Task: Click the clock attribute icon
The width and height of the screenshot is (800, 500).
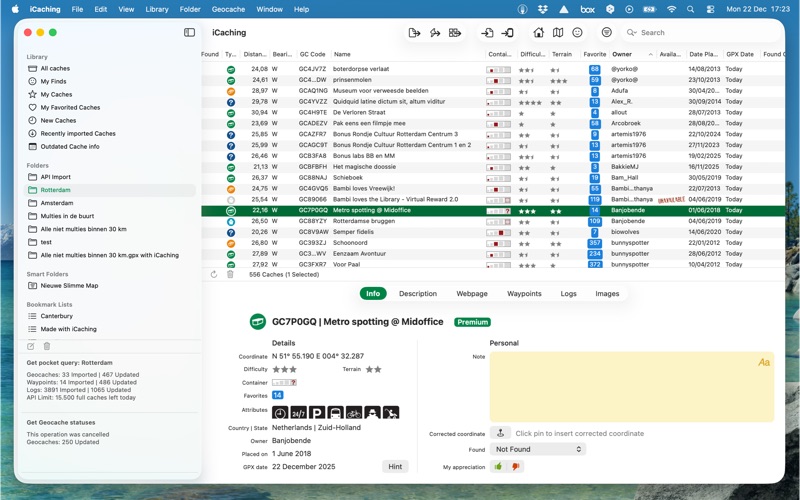Action: coord(280,412)
